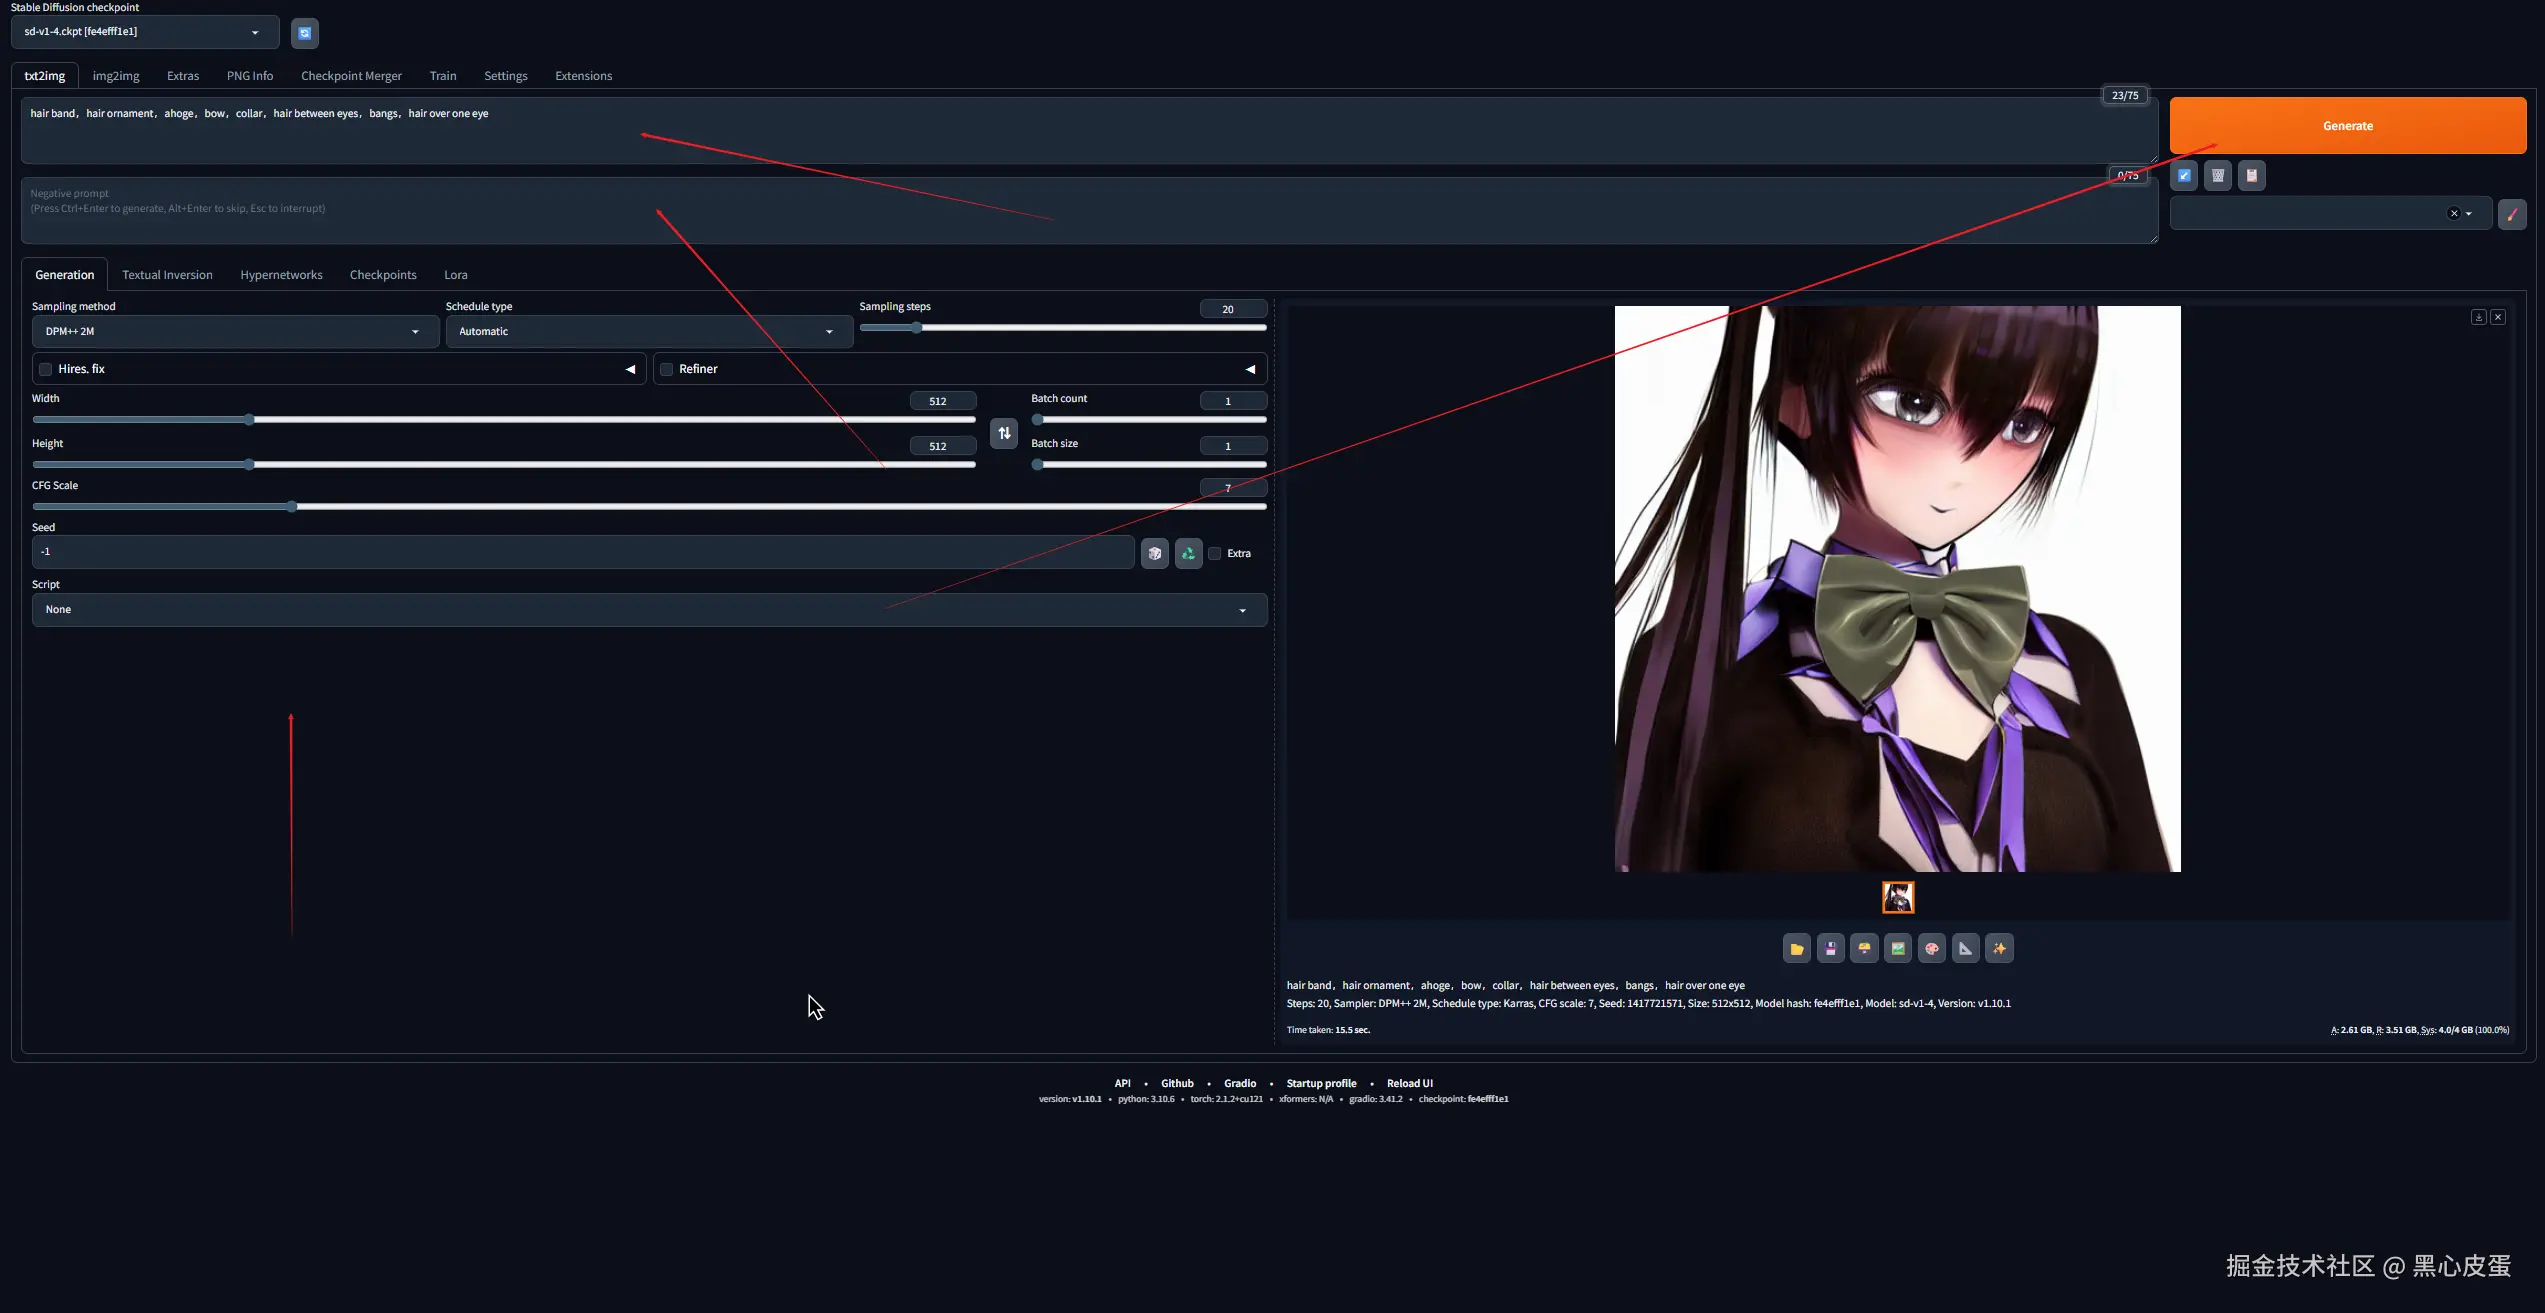Open the Script selection dropdown
Image resolution: width=2545 pixels, height=1313 pixels.
649,609
